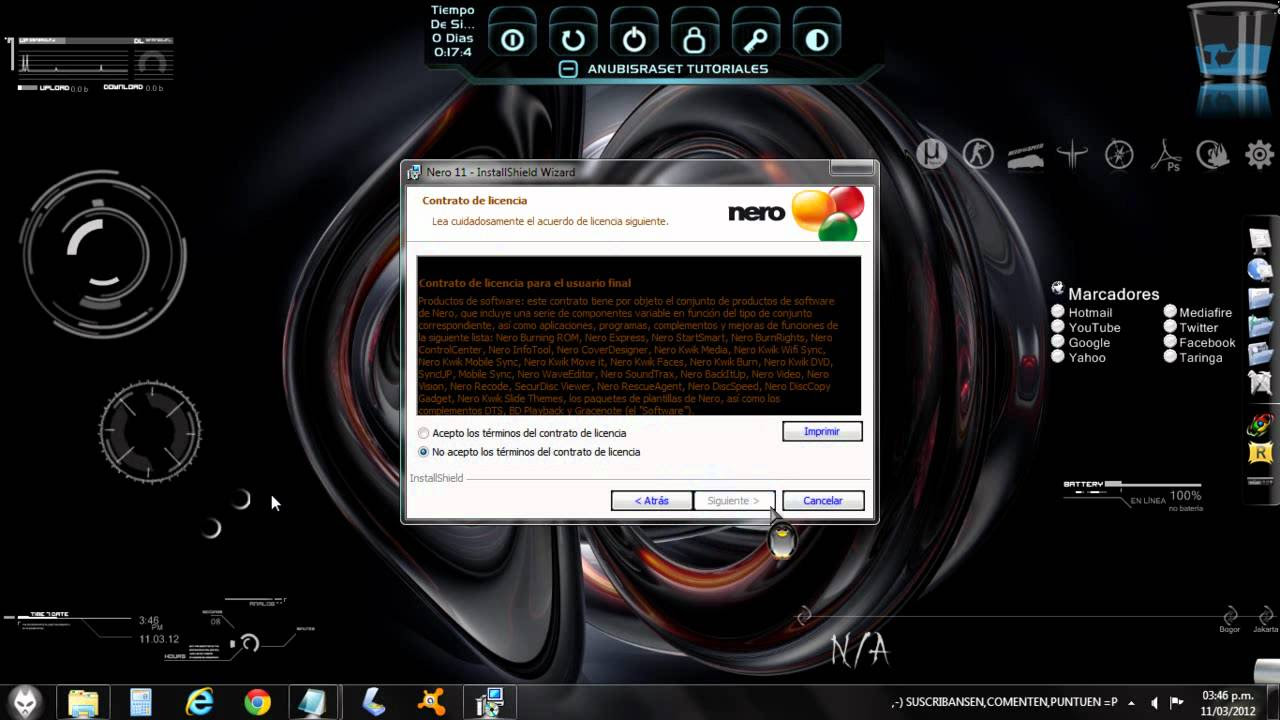
Task: Click the restart arrow widget button
Action: (573, 40)
